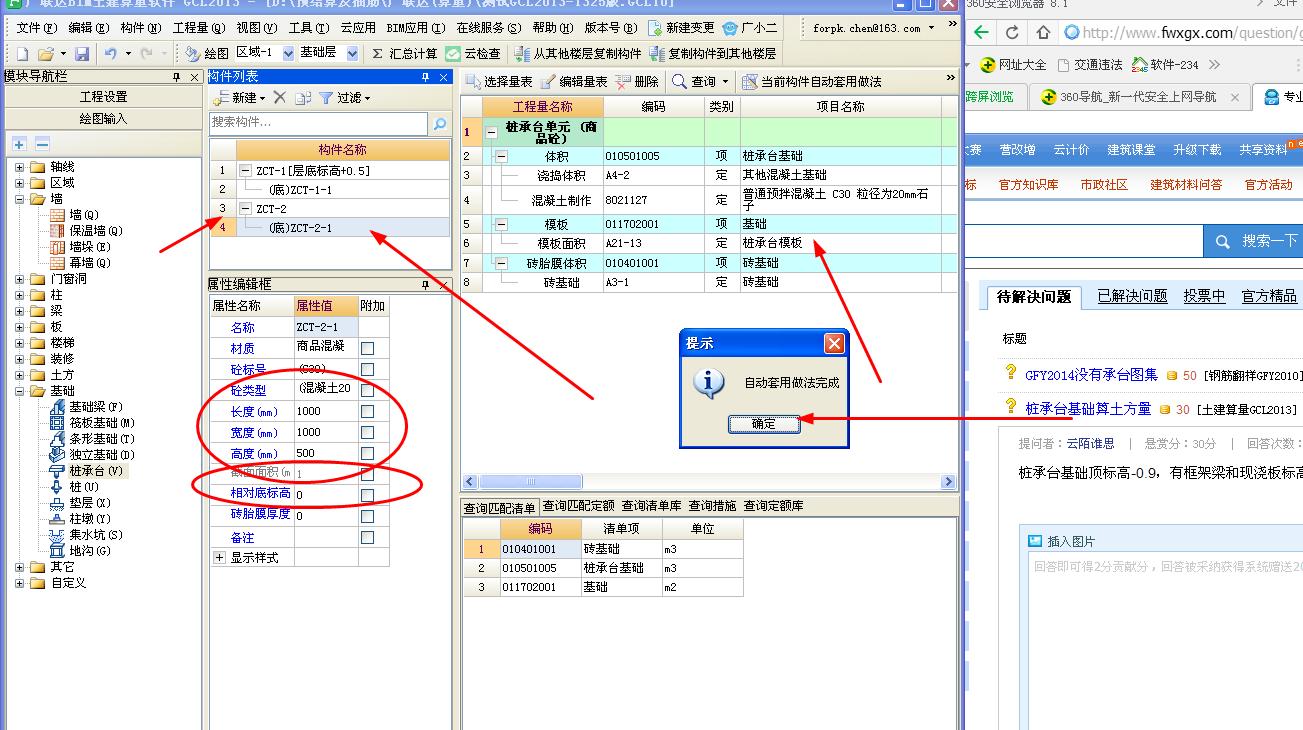This screenshot has height=730, width=1303.
Task: Click the copy component icon beside delete
Action: 302,97
